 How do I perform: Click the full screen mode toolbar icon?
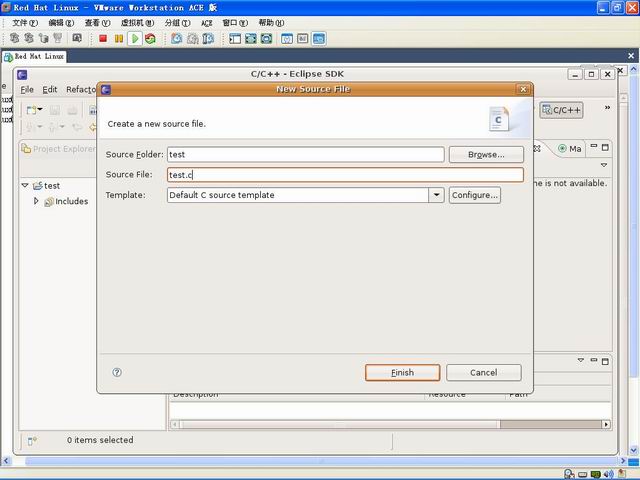tap(251, 39)
